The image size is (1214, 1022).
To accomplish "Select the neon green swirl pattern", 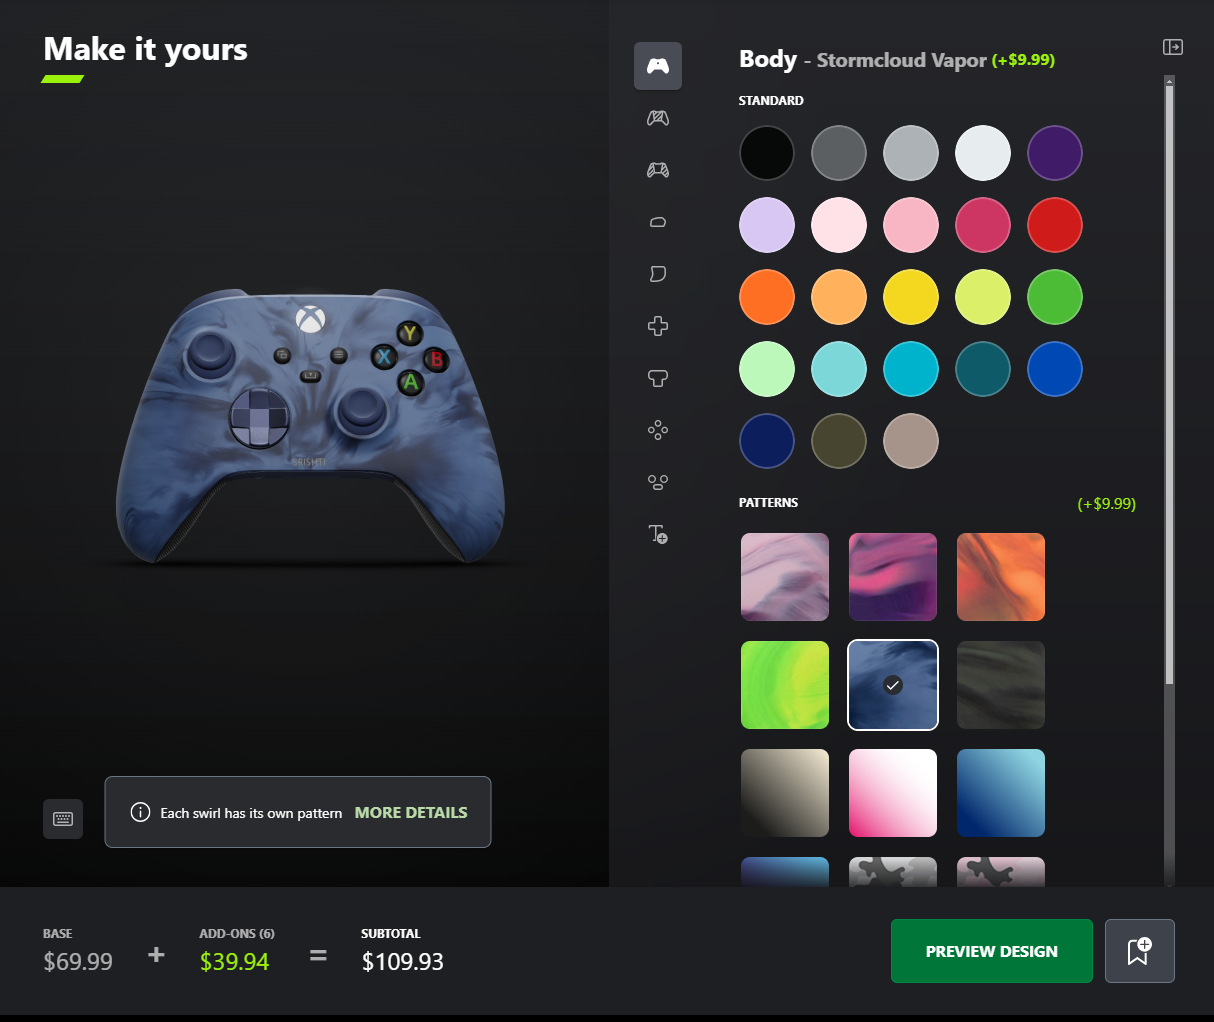I will coord(785,685).
